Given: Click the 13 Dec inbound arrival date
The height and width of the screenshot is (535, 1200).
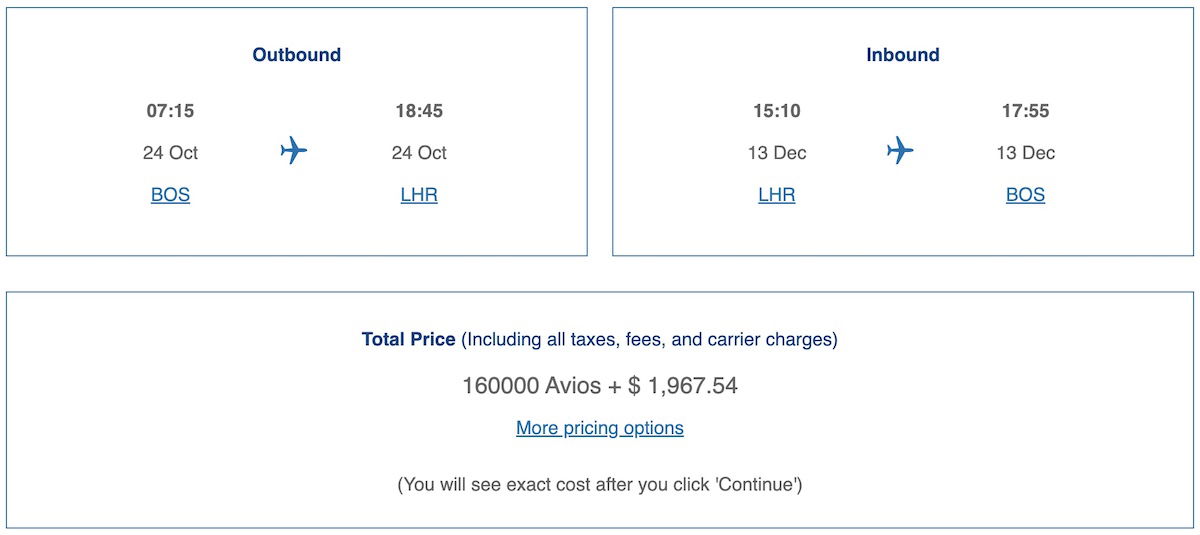Looking at the screenshot, I should pyautogui.click(x=1025, y=153).
